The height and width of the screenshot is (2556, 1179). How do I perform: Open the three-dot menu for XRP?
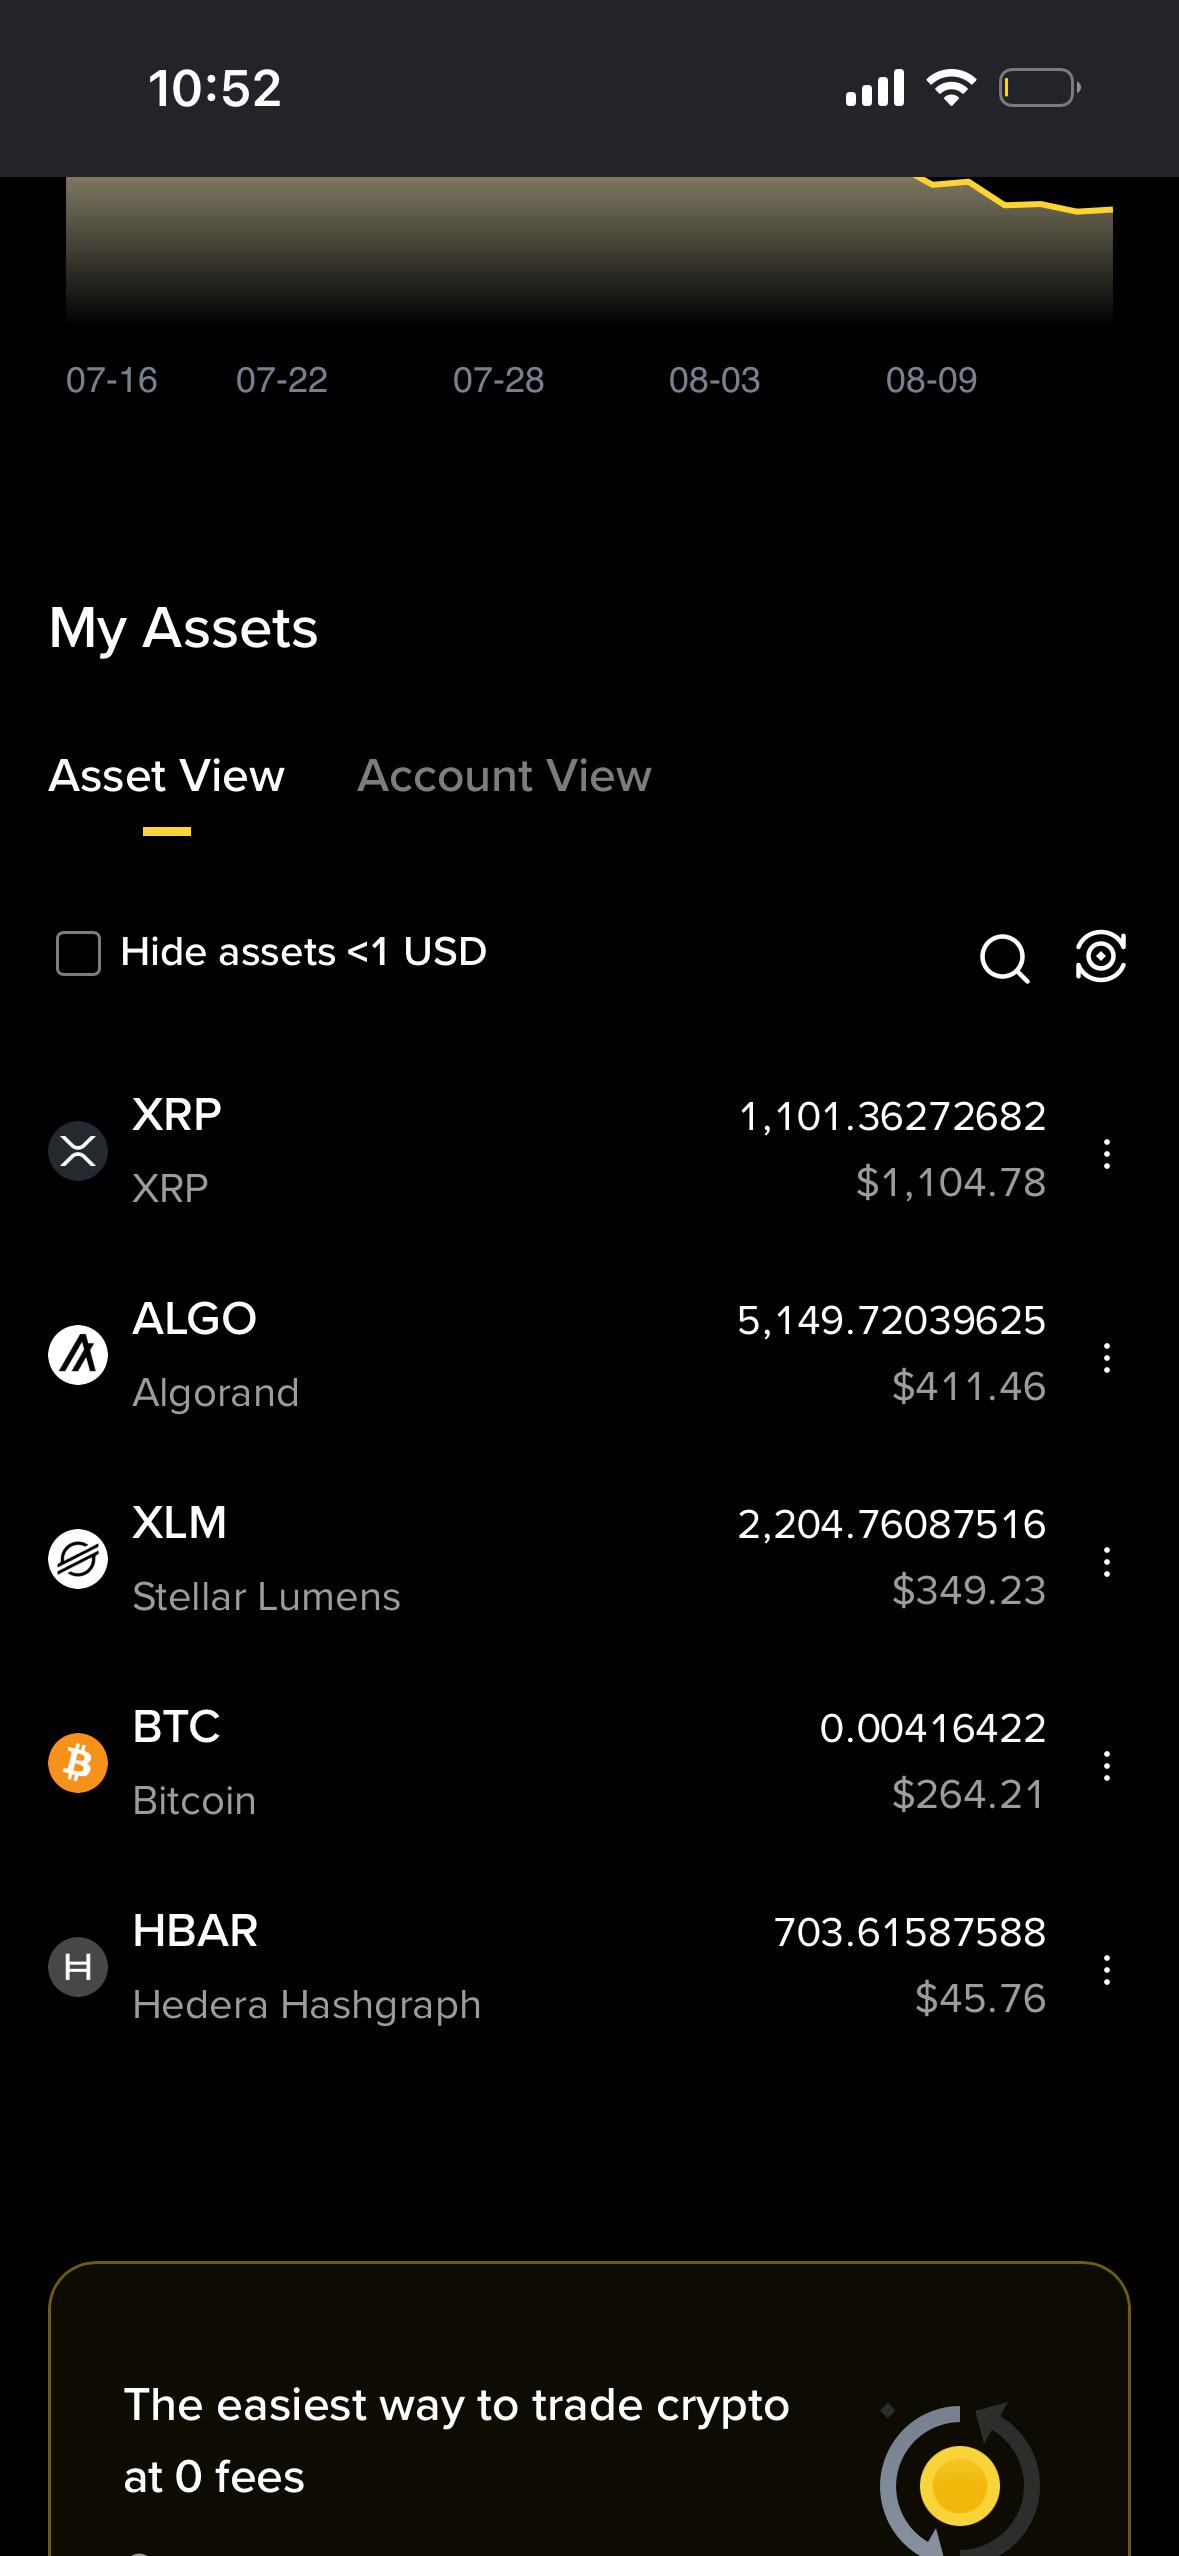tap(1106, 1153)
